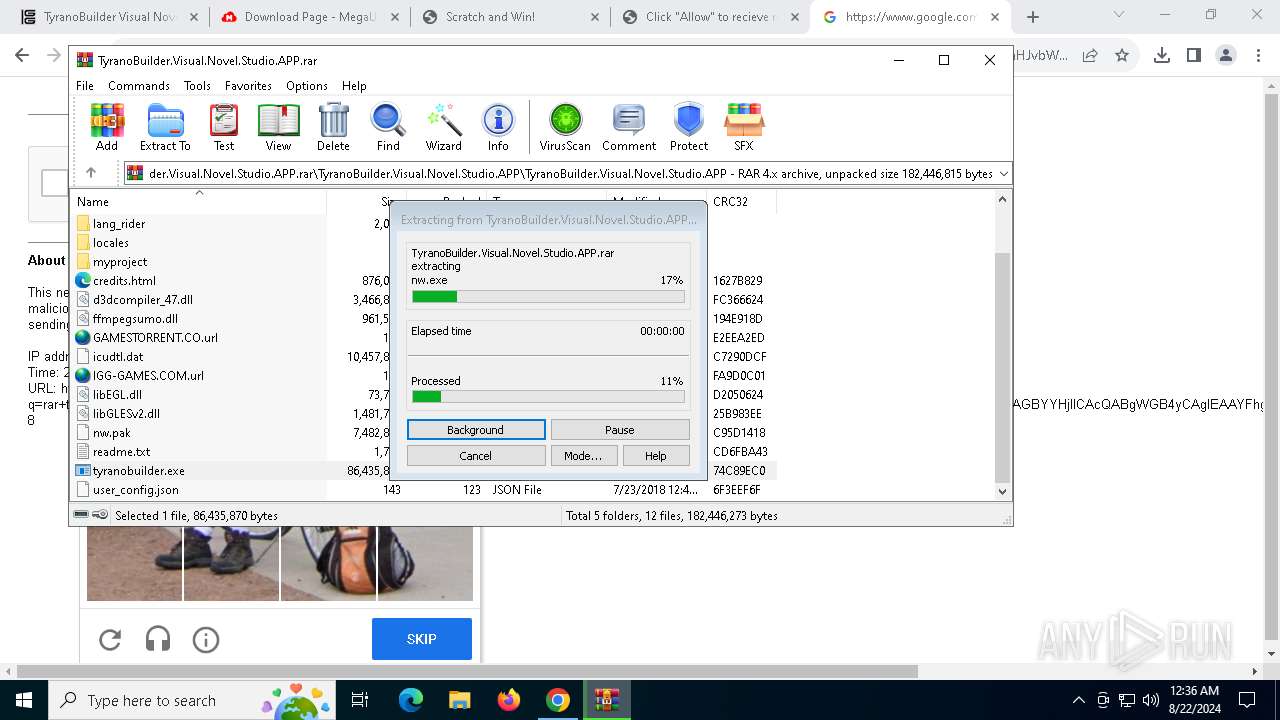Launch the Wizard toolbar icon

(443, 127)
